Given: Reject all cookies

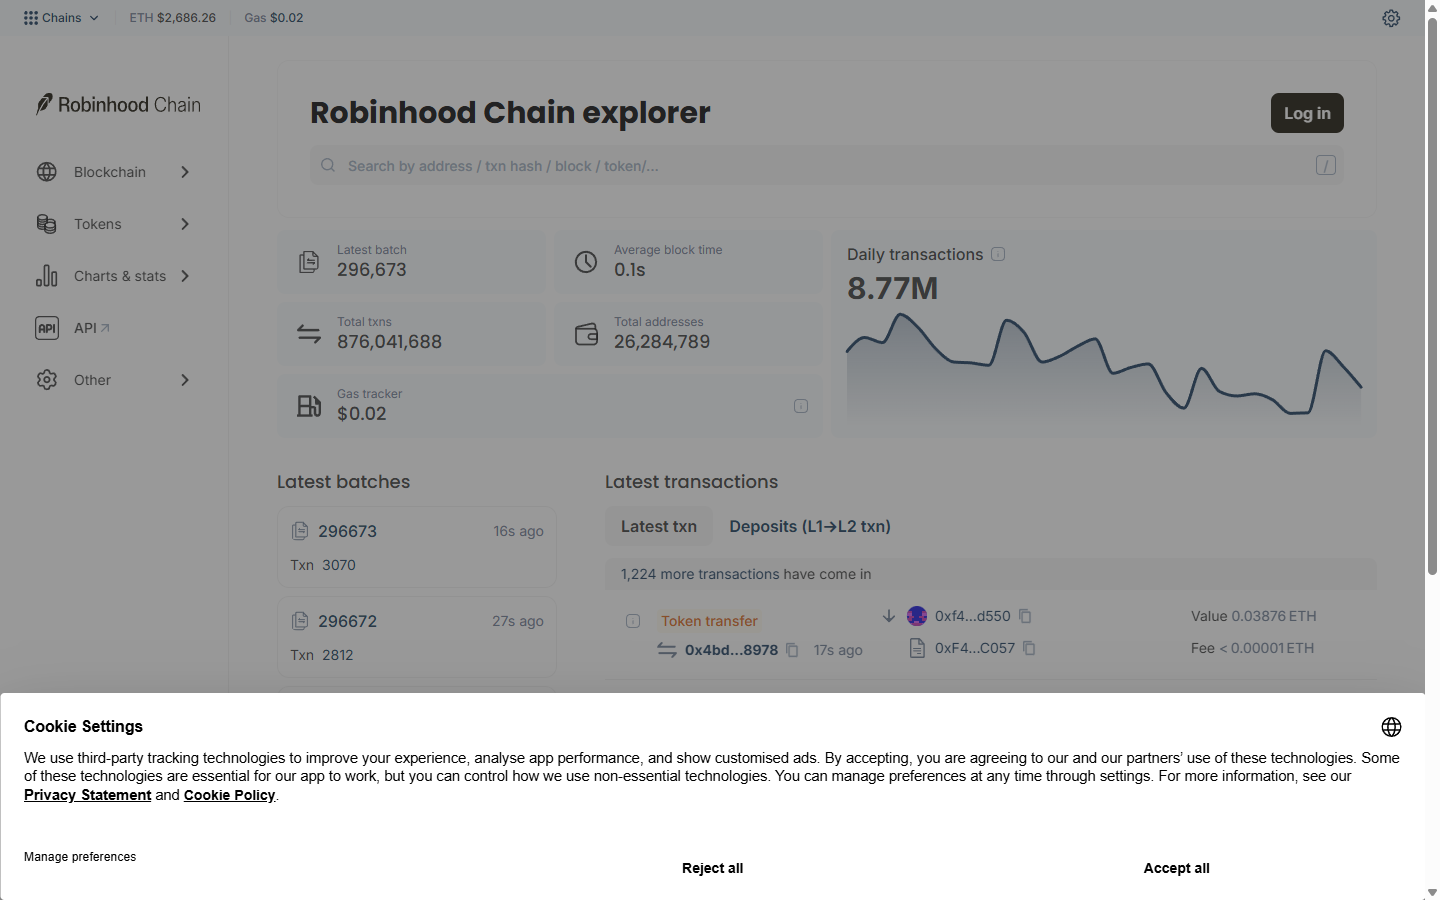Looking at the screenshot, I should click(x=712, y=868).
